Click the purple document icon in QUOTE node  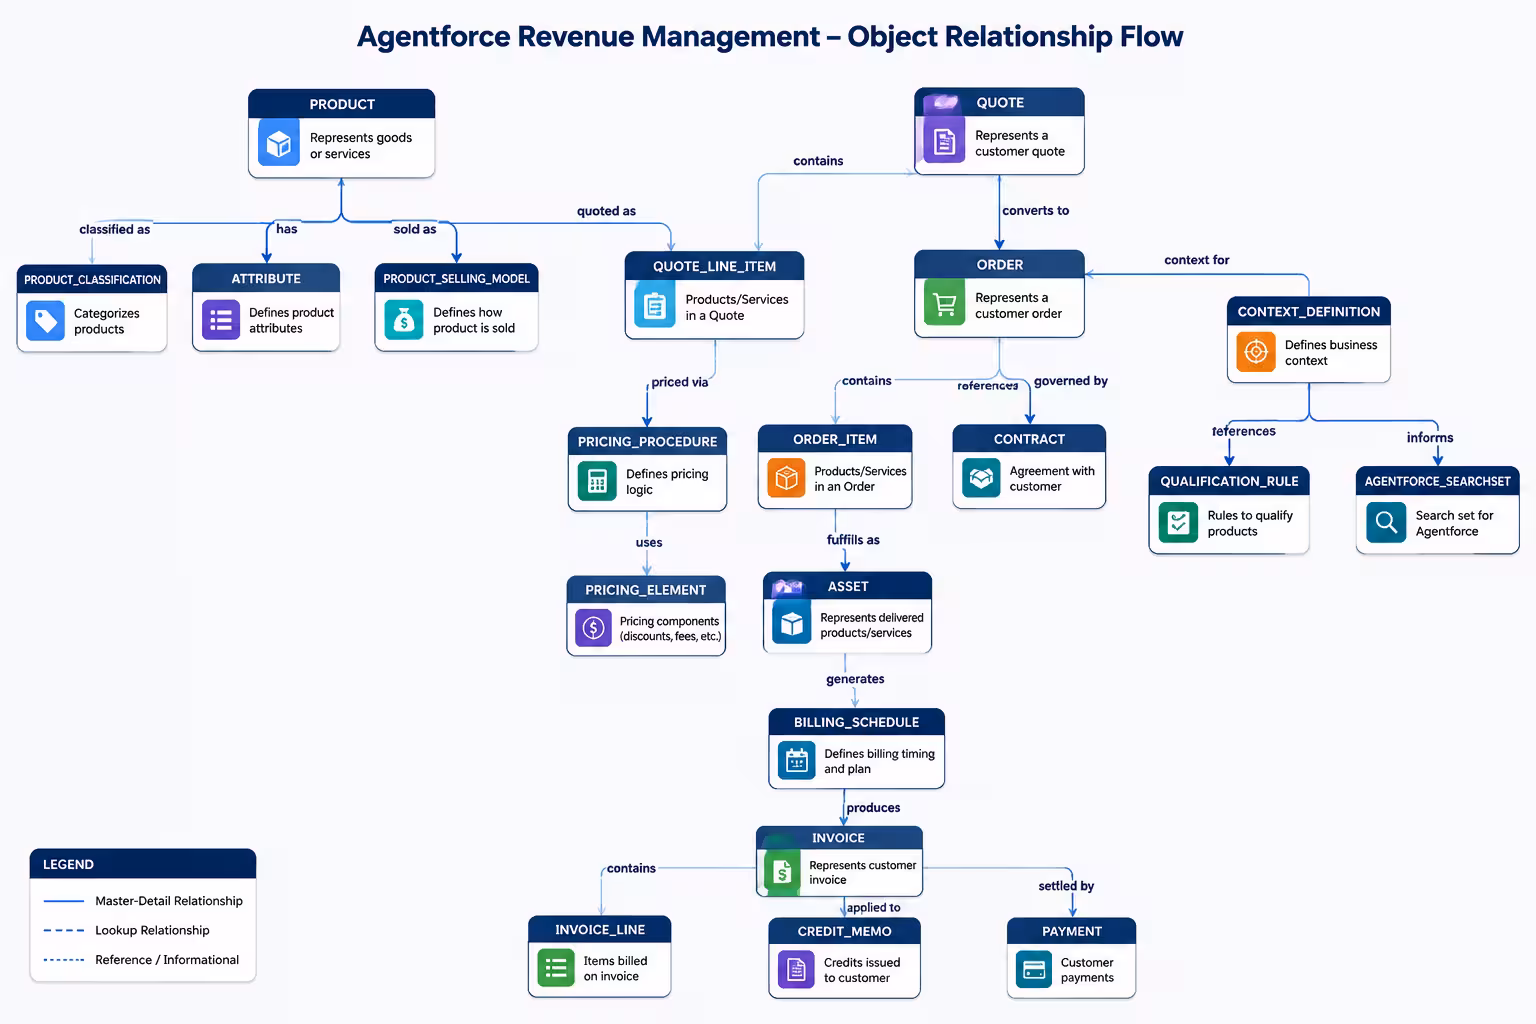(944, 140)
